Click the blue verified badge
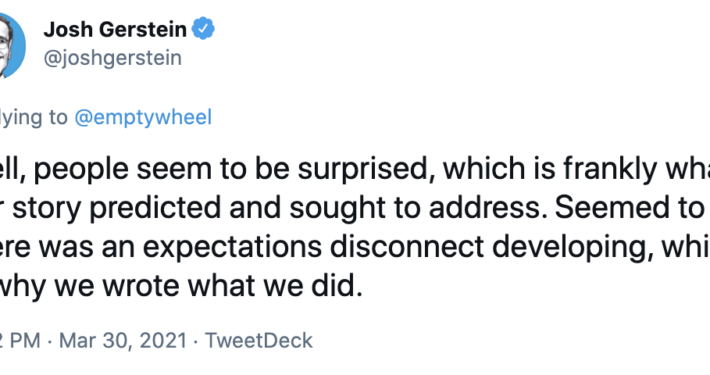The image size is (710, 375). (203, 29)
